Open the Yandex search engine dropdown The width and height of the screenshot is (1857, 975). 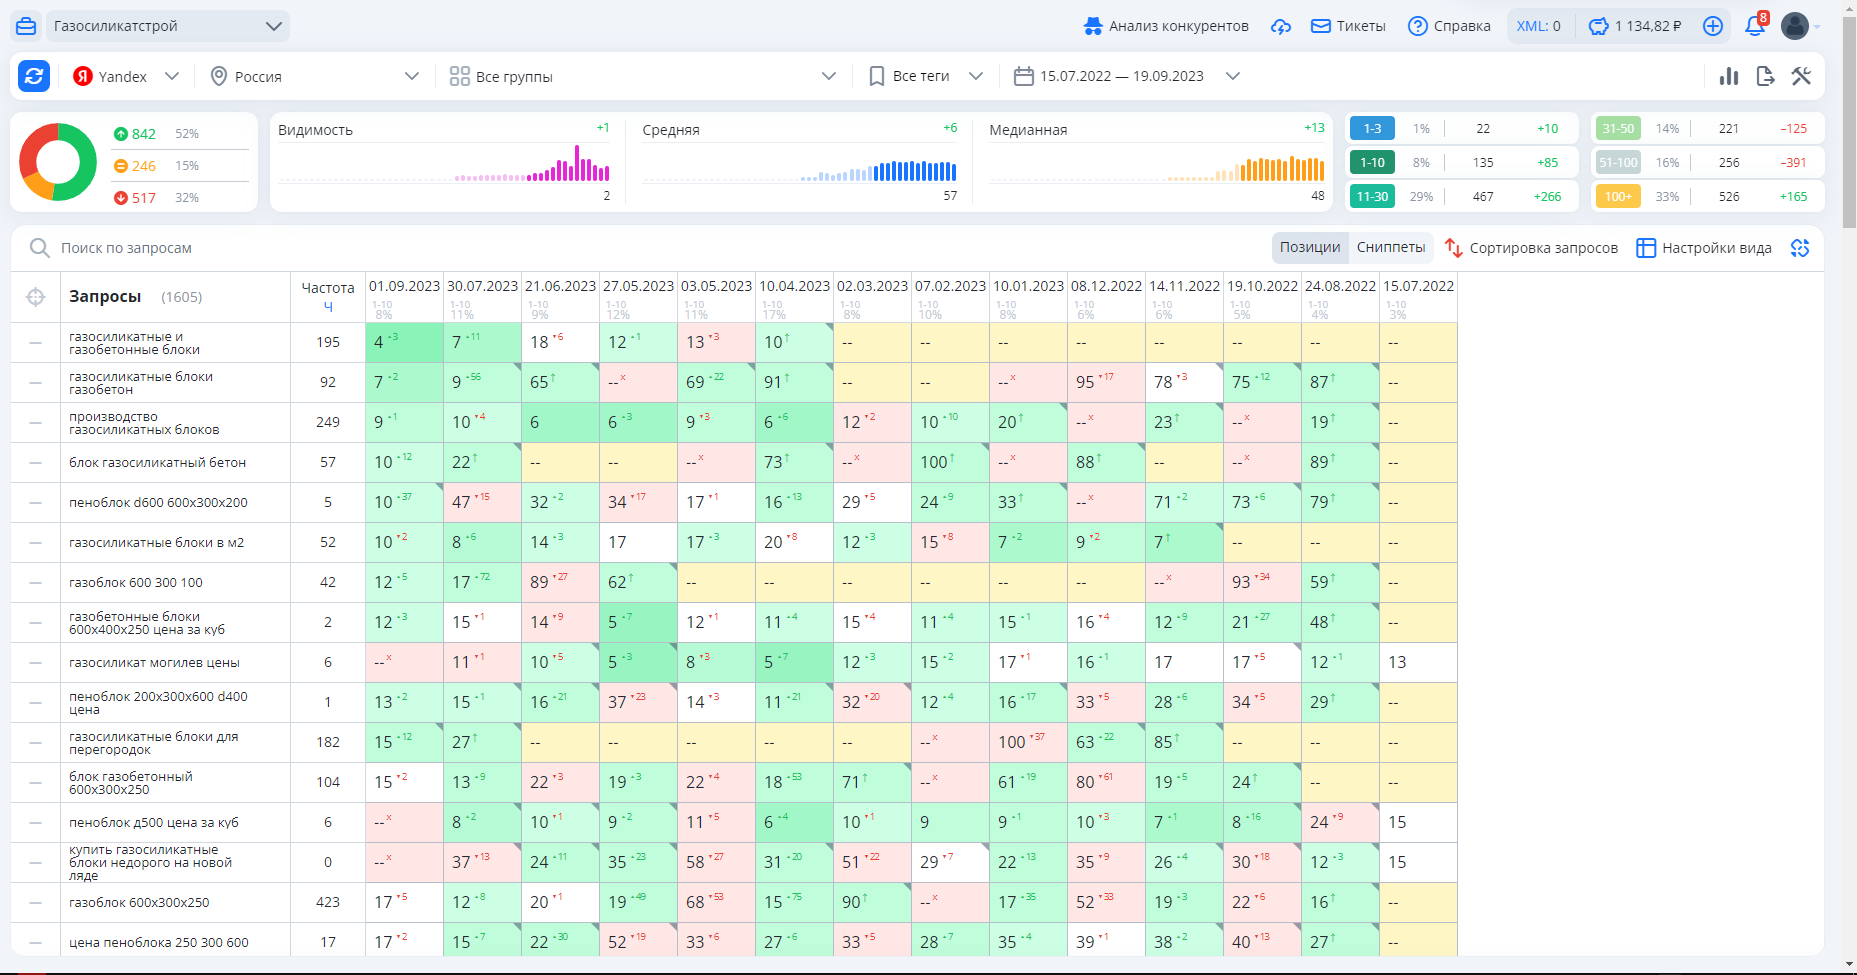[126, 76]
